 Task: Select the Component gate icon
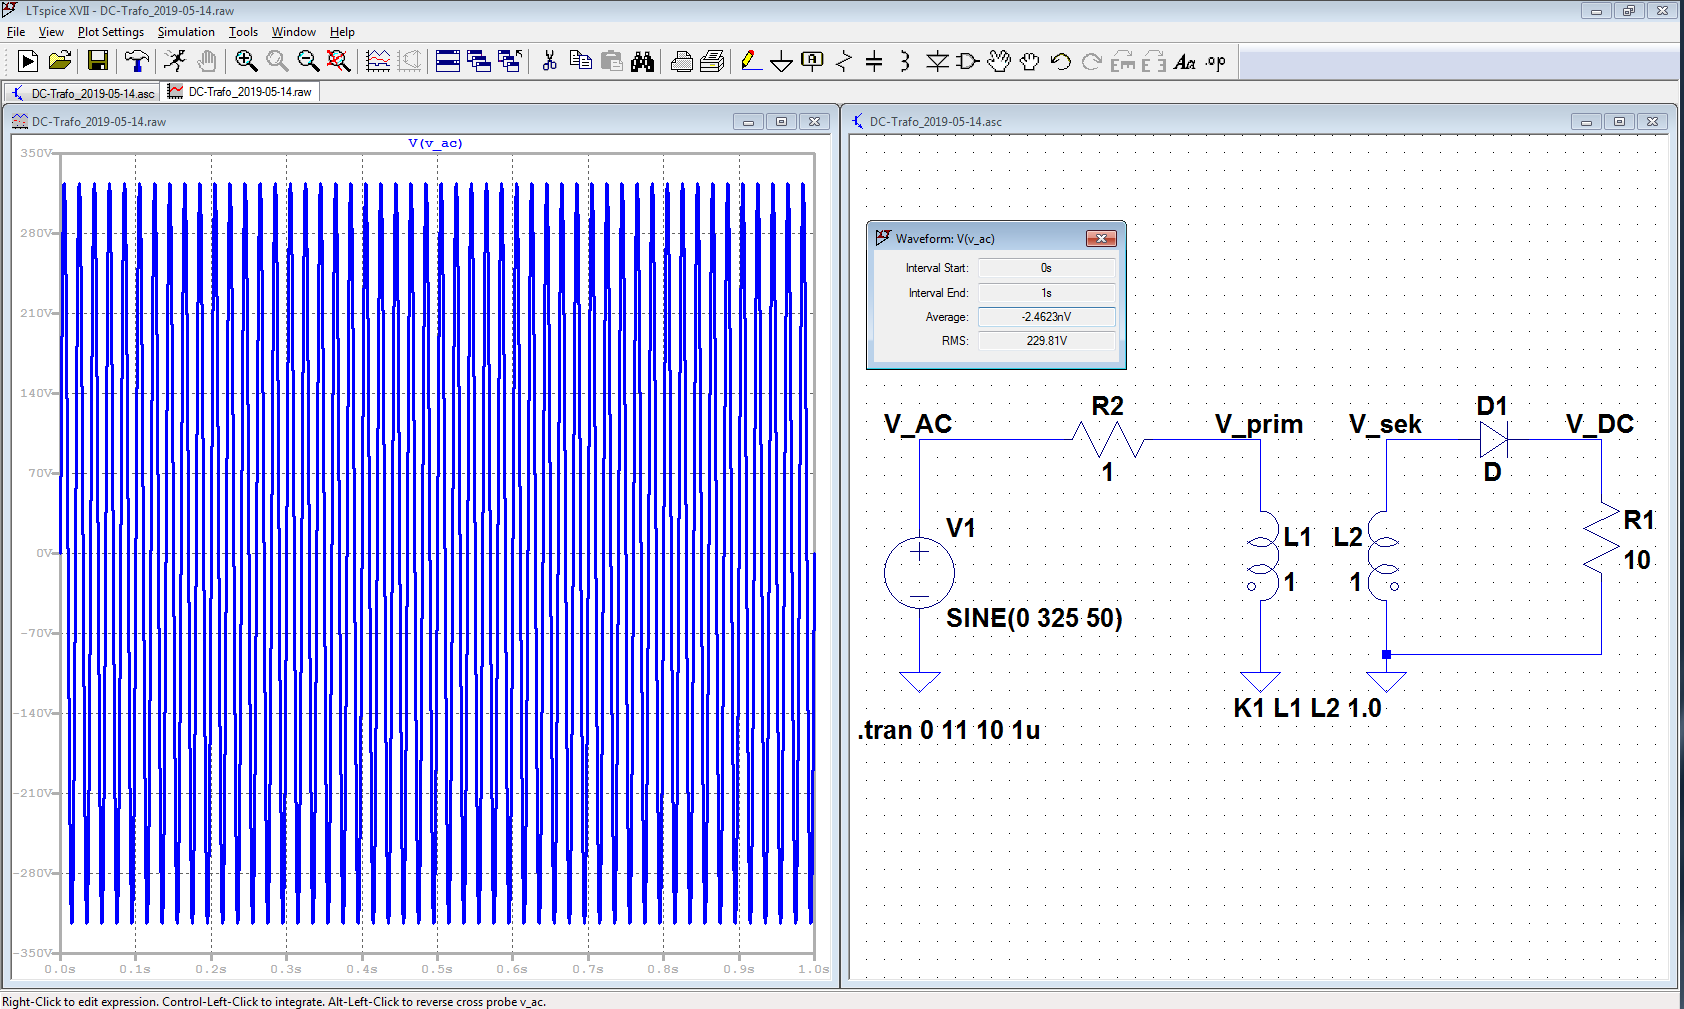pyautogui.click(x=968, y=62)
